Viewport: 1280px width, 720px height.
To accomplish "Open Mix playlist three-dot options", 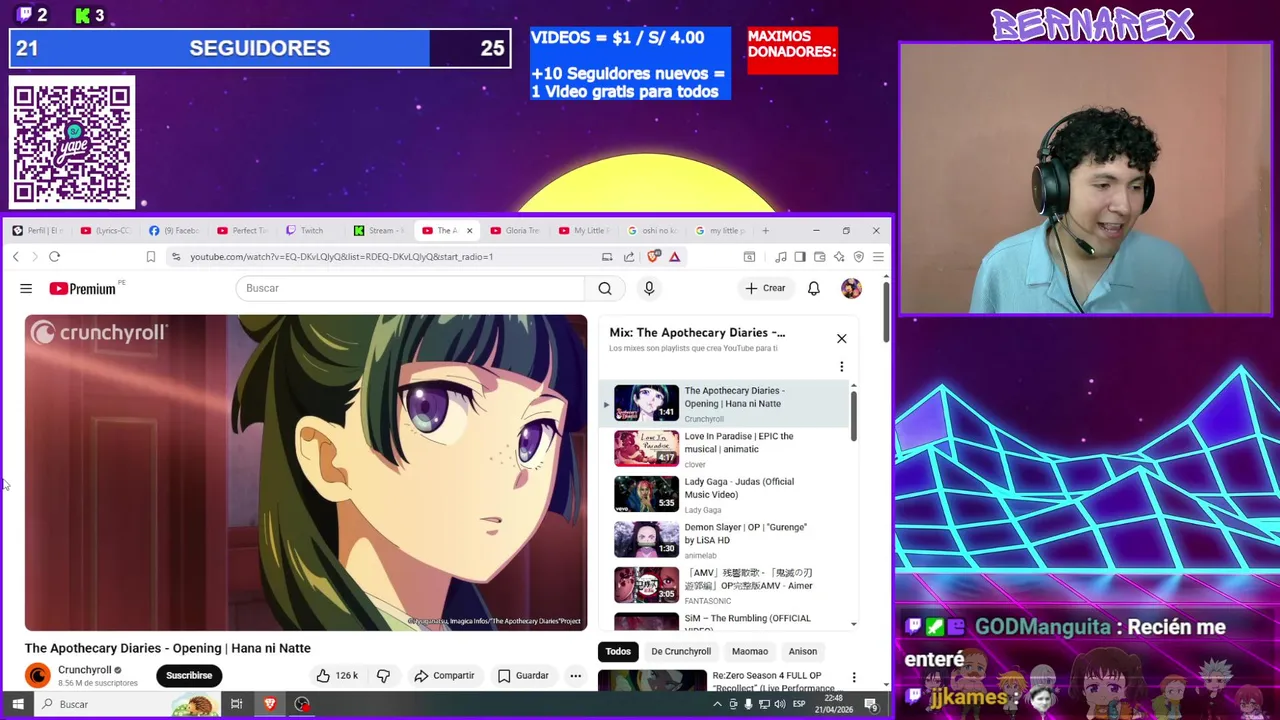I will click(x=841, y=367).
